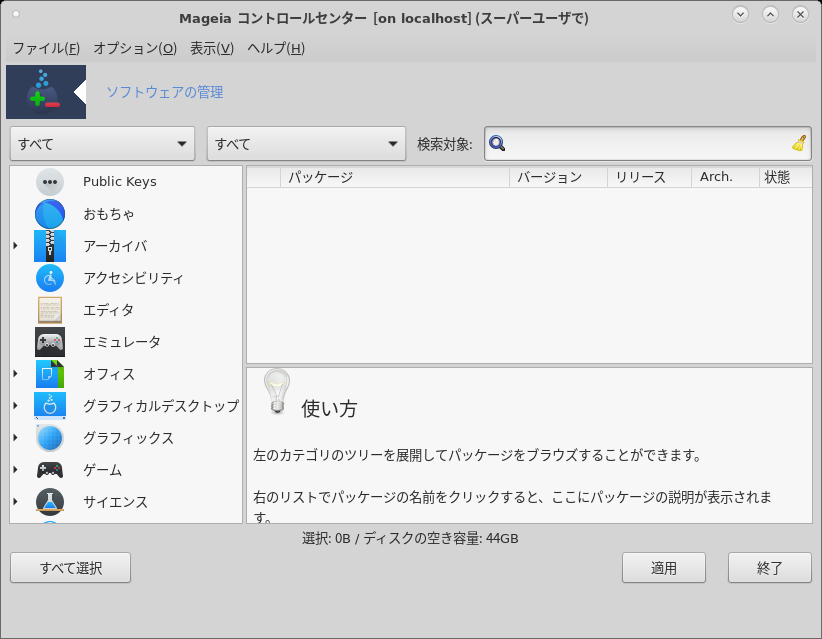Image resolution: width=822 pixels, height=639 pixels.
Task: Expand the アーカイバ category
Action: [x=15, y=245]
